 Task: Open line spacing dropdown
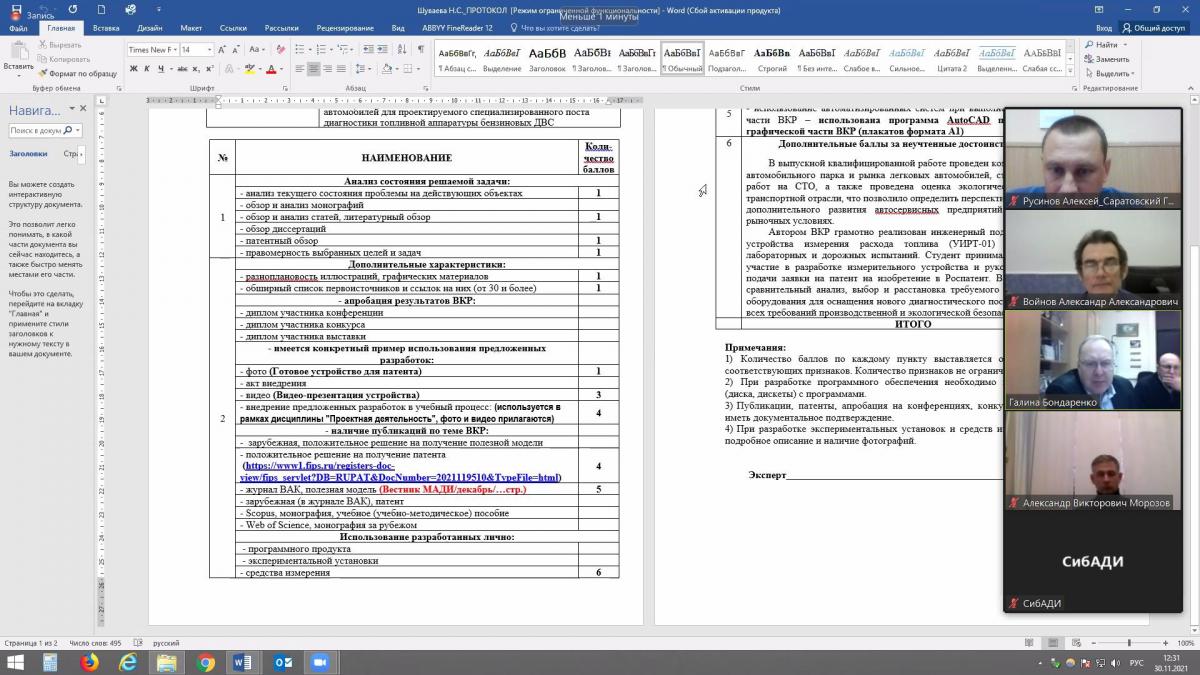[371, 68]
